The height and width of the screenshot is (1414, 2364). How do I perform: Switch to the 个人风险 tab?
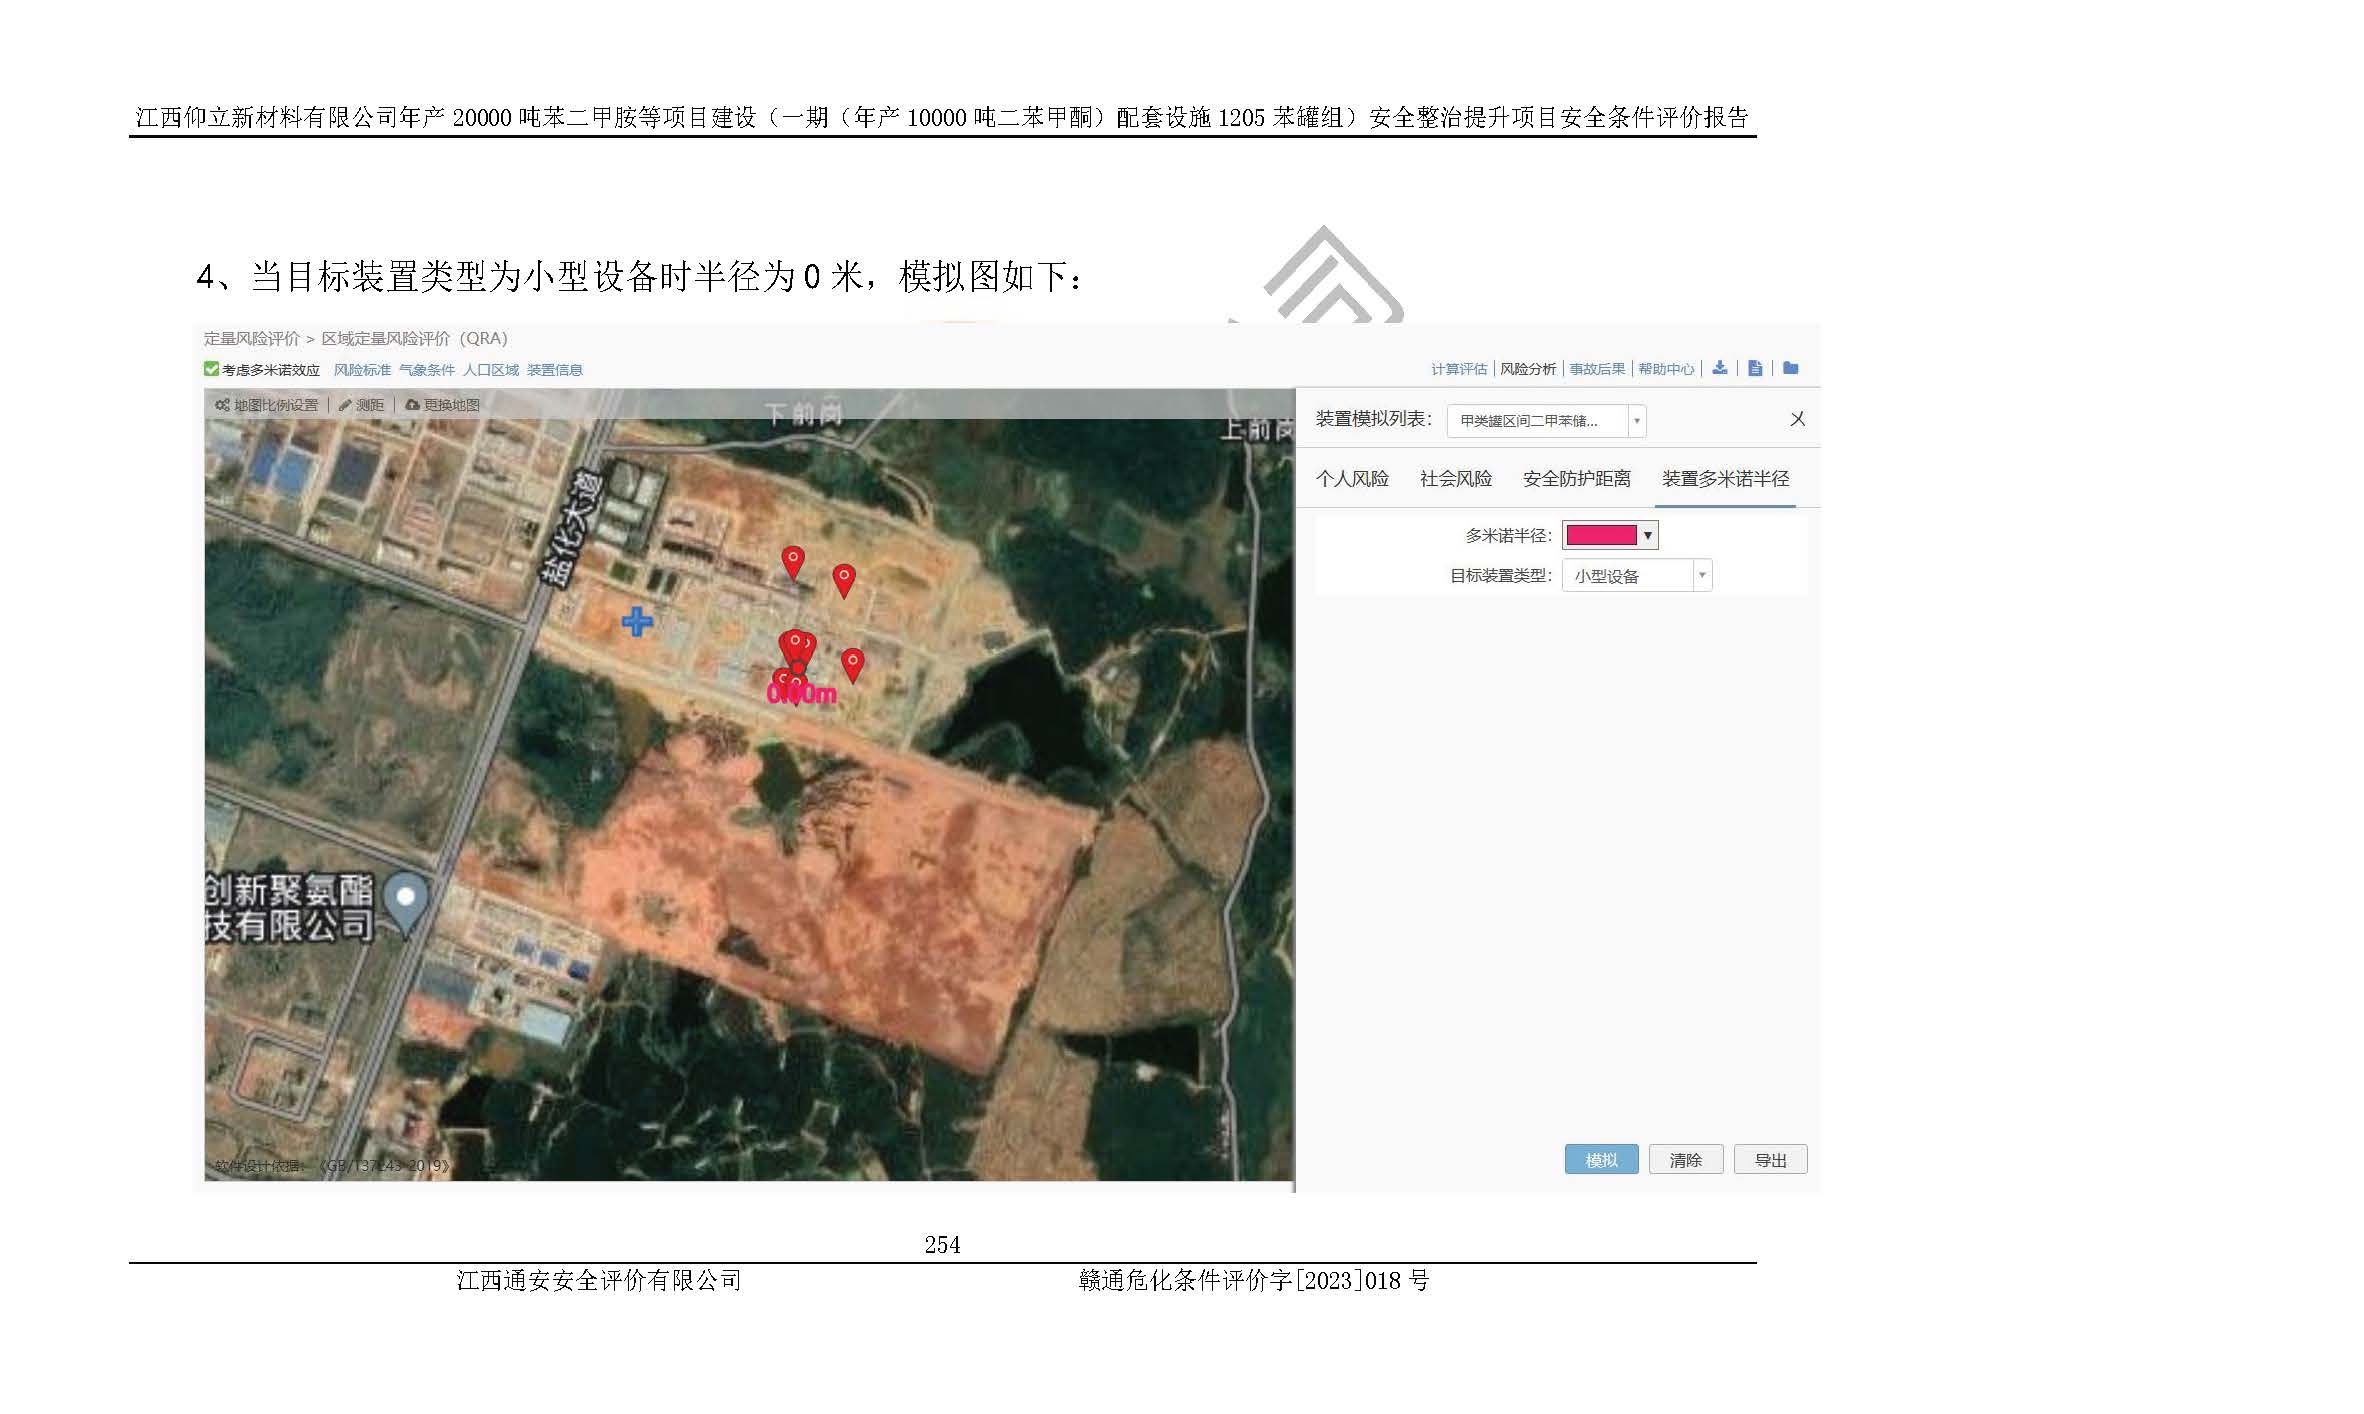[x=1352, y=479]
